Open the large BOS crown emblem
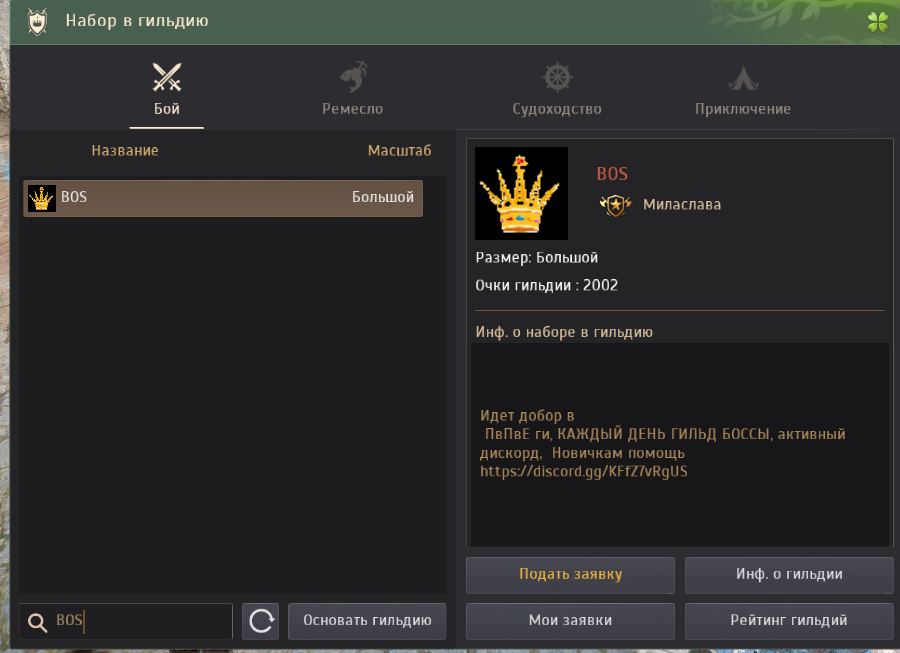The height and width of the screenshot is (653, 900). pyautogui.click(x=521, y=193)
